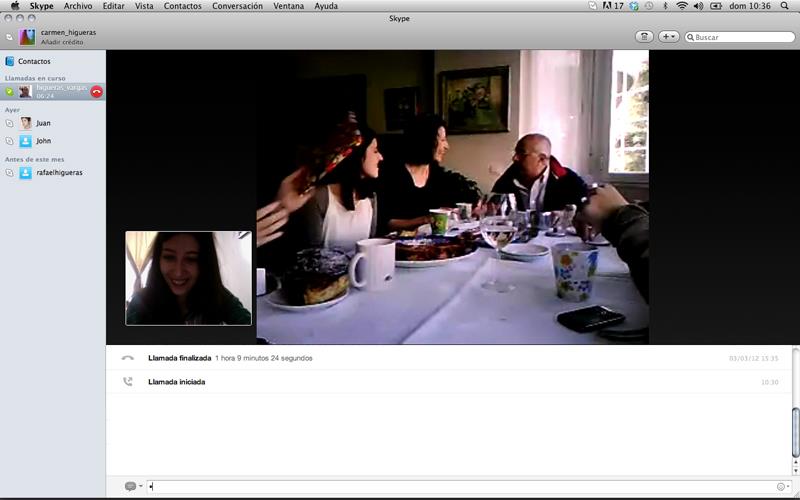This screenshot has height=500, width=800.
Task: Open the Conversación menu
Action: [x=237, y=6]
